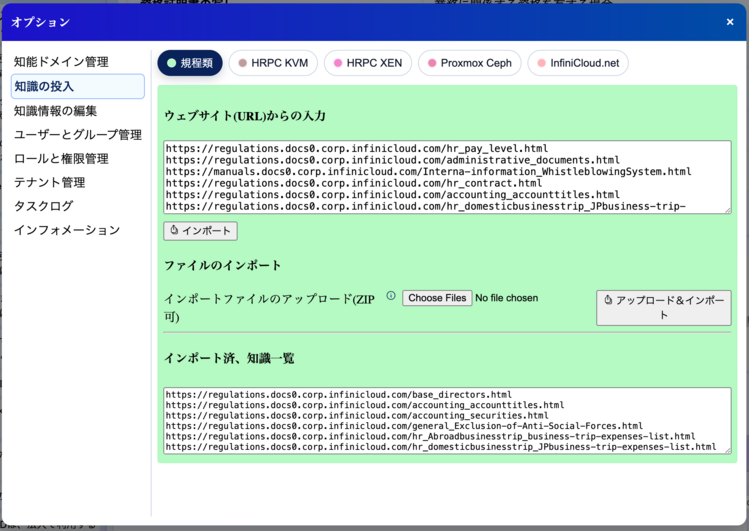Screen dimensions: 749x531
Task: Click the Choose Files button
Action: 437,298
